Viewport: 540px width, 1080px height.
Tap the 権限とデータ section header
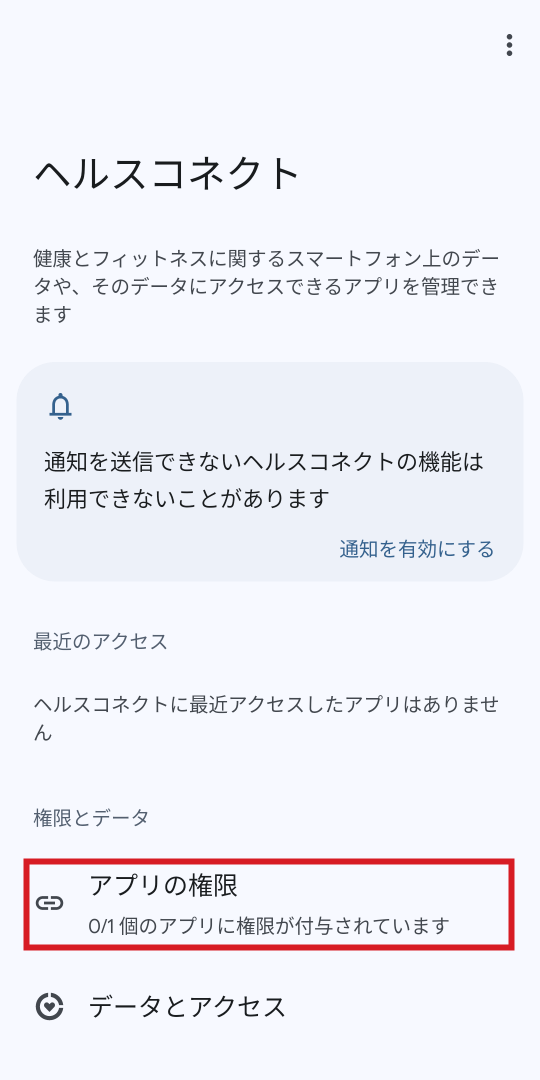(92, 818)
